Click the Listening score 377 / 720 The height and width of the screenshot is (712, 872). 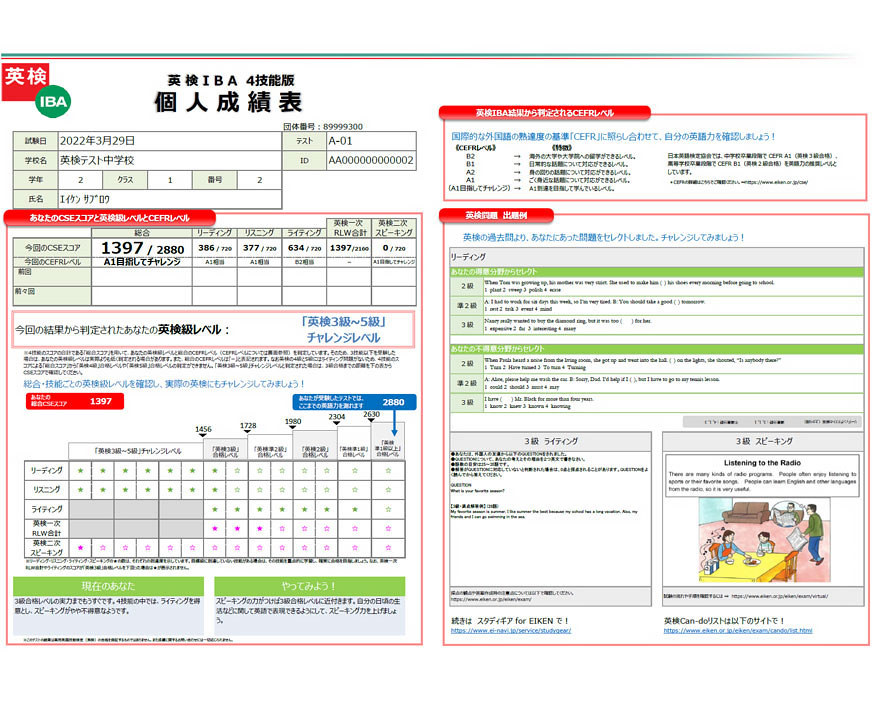pyautogui.click(x=260, y=248)
